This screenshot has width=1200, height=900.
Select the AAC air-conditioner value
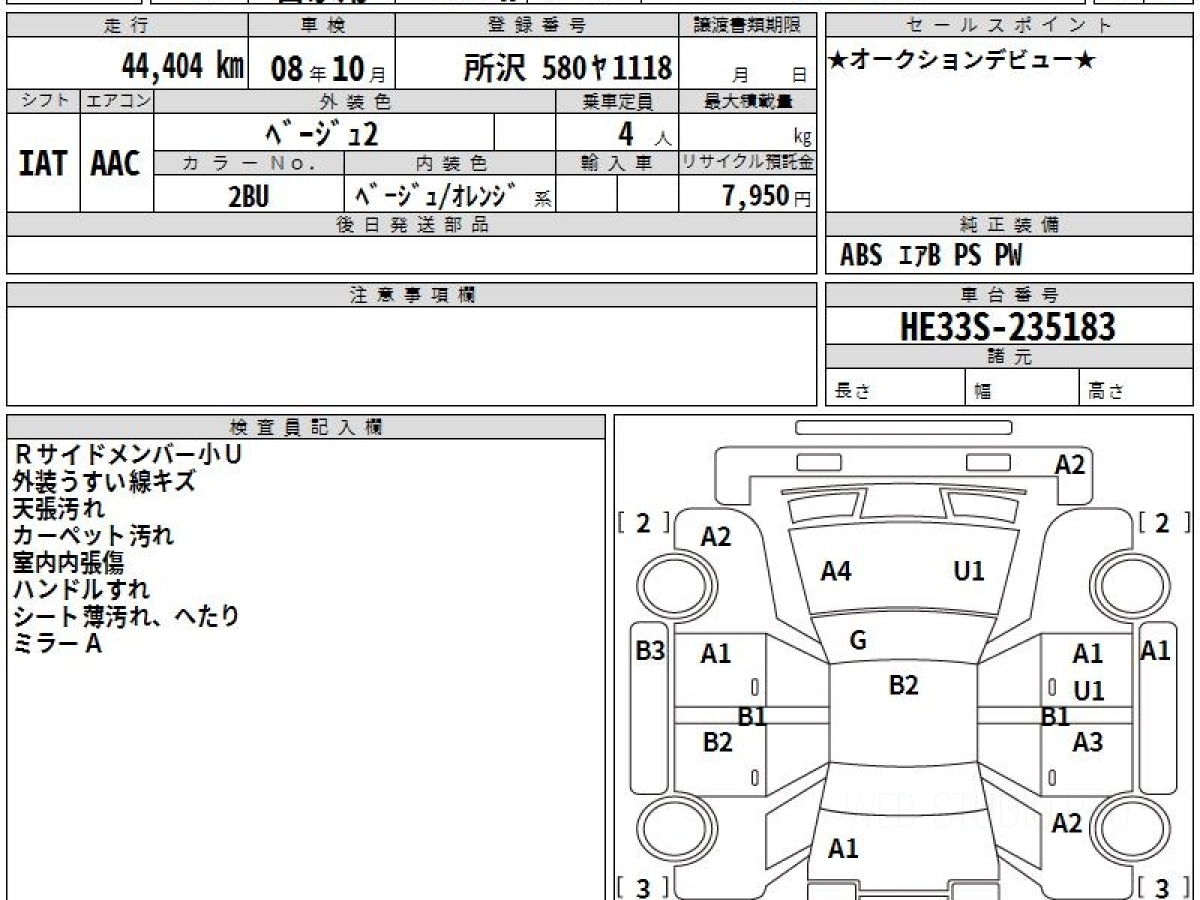pyautogui.click(x=116, y=164)
